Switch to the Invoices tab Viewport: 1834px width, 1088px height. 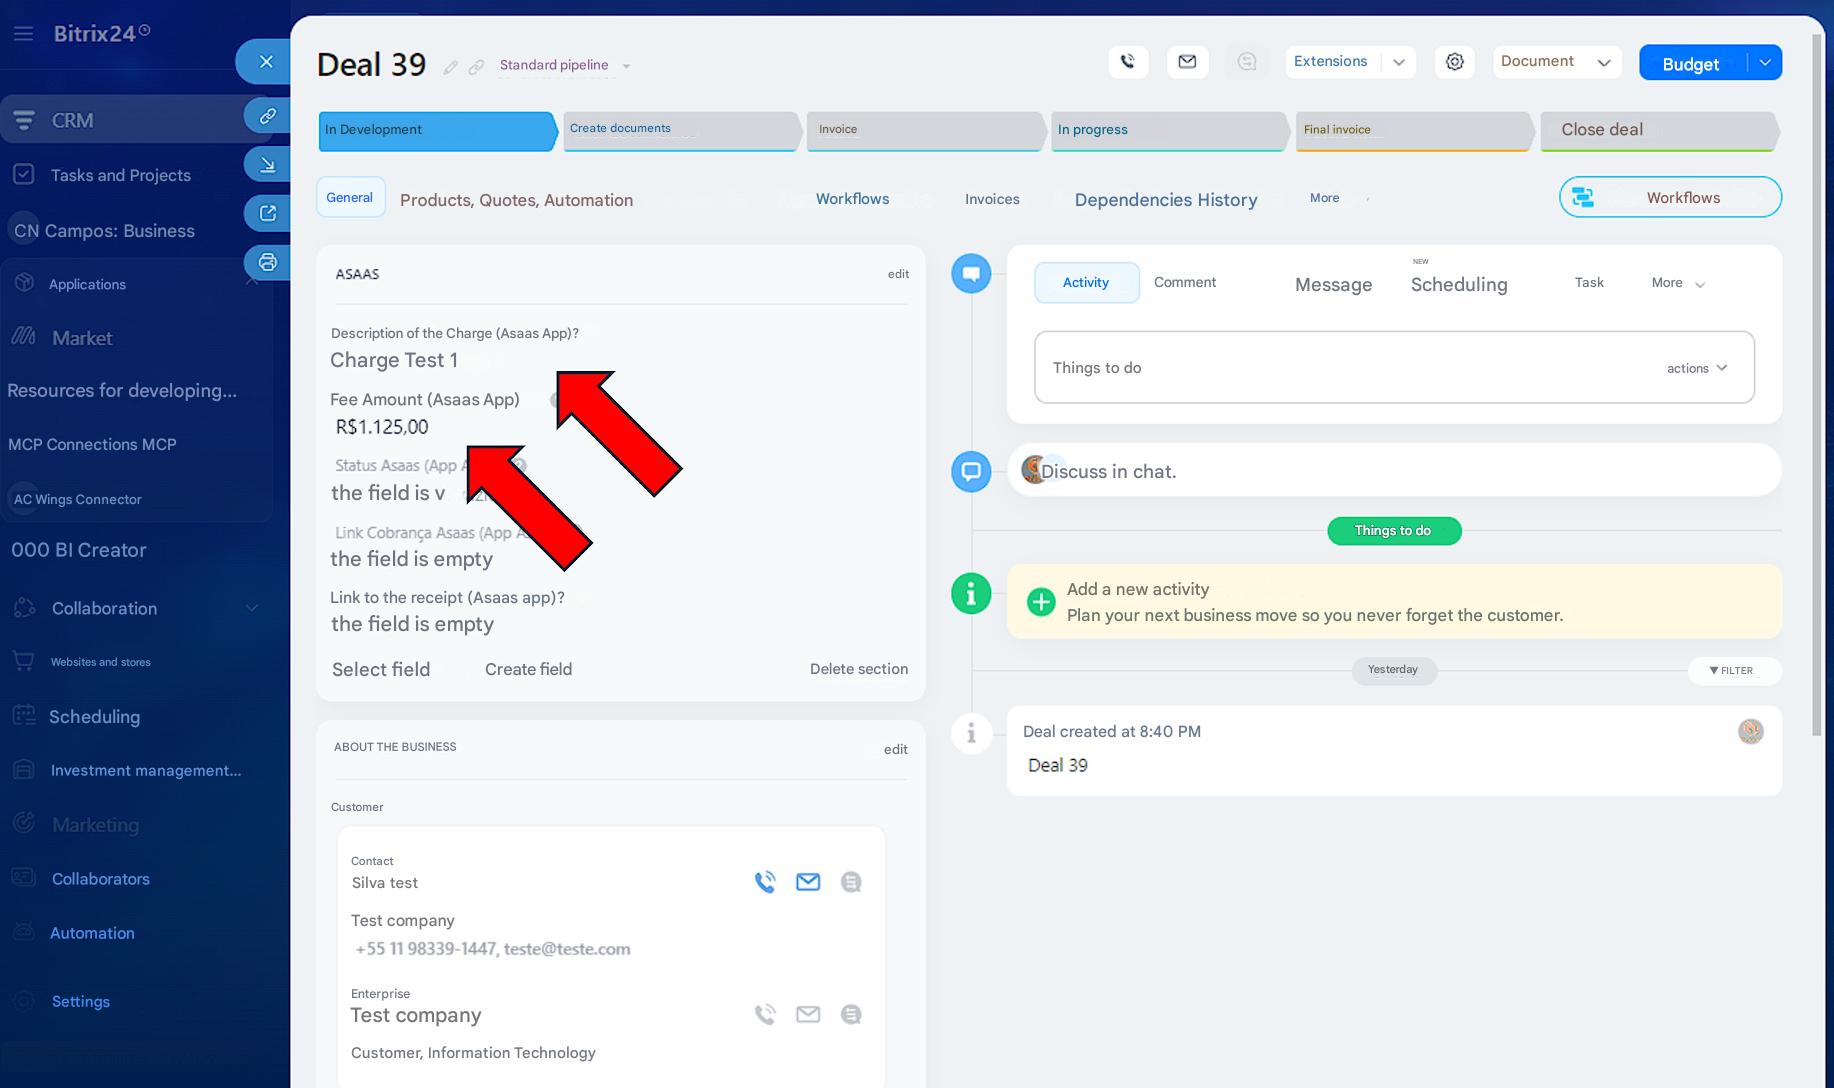[991, 199]
